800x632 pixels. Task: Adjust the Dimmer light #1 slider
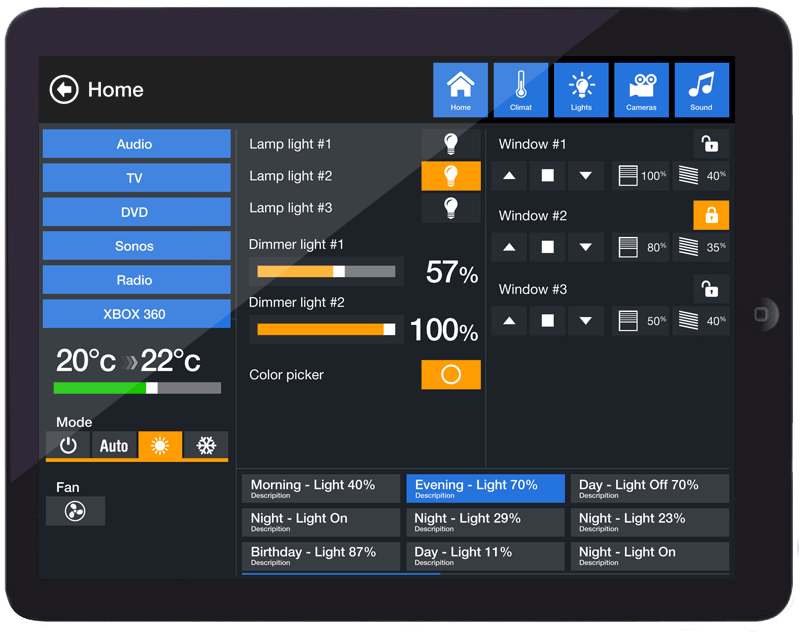[x=326, y=271]
